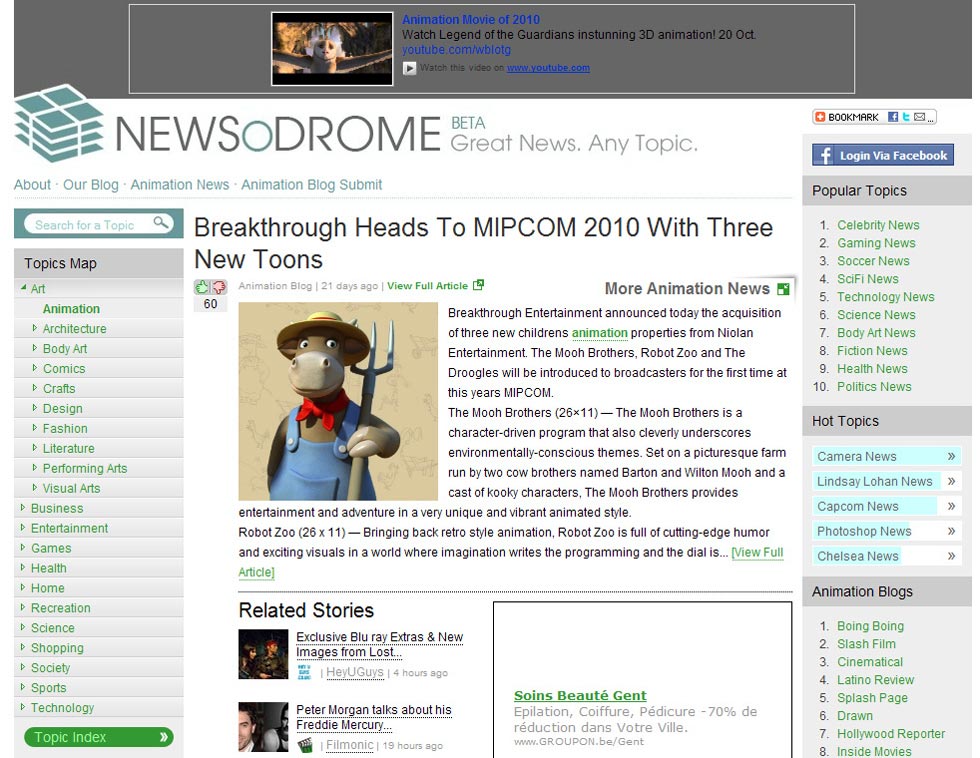Share via the Twitter bookmark icon
Screen dimensions: 980x758
906,117
